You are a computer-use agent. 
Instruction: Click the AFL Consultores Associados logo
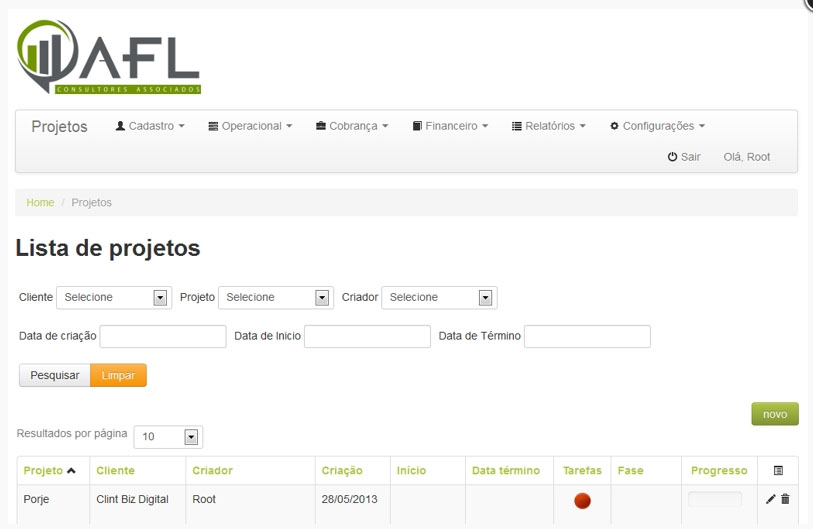(108, 58)
